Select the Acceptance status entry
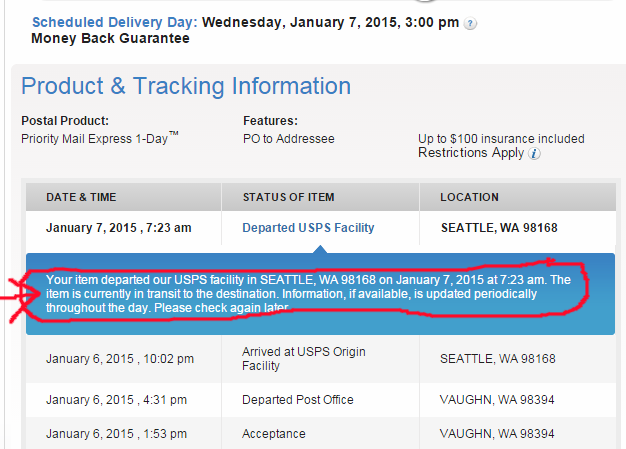The image size is (626, 449). pyautogui.click(x=274, y=432)
